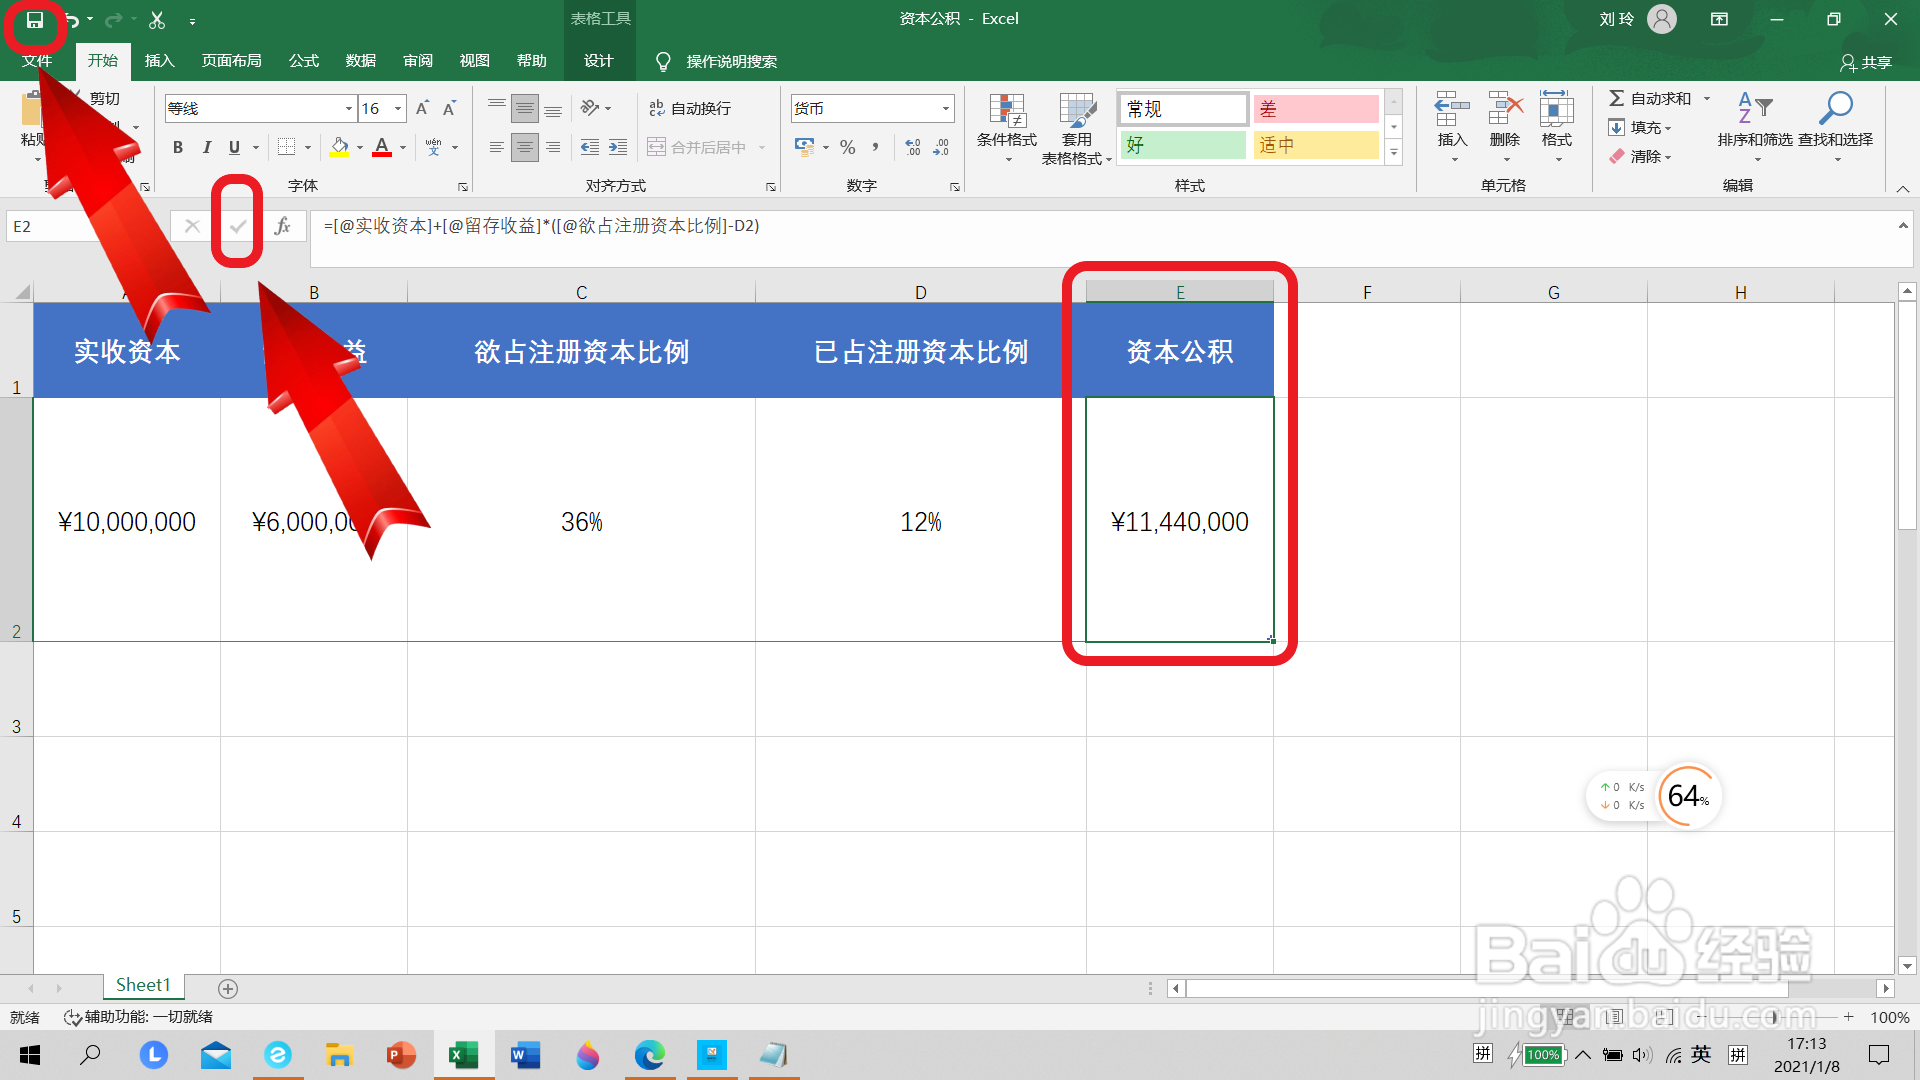
Task: Select the 常规 cell style
Action: click(1184, 109)
